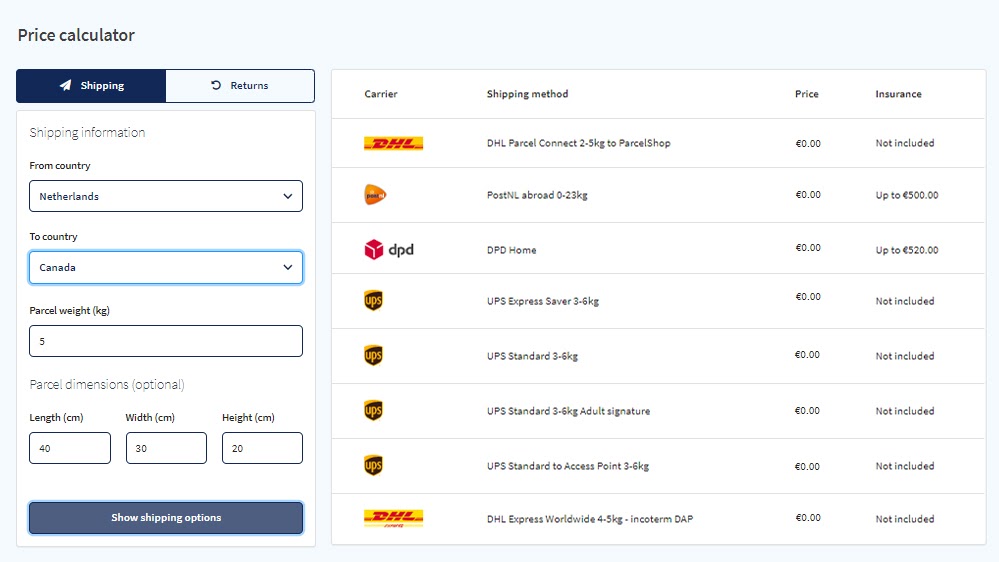Click the Carrier column header
This screenshot has height=562, width=999.
click(381, 94)
